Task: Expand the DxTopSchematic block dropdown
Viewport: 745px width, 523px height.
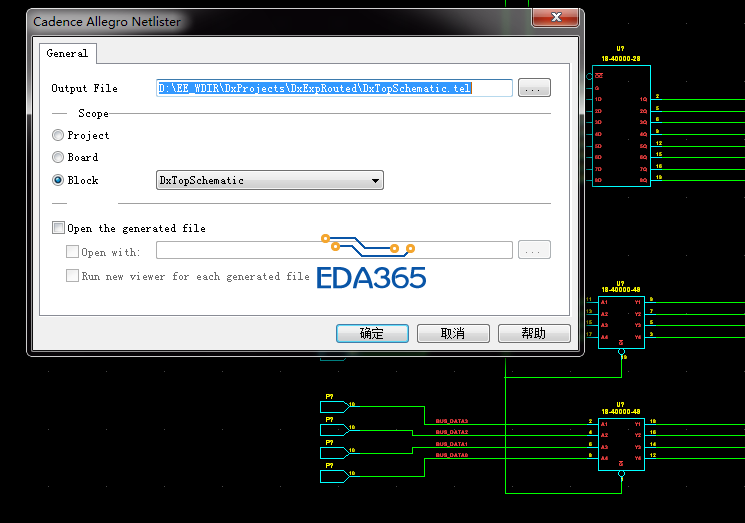Action: coord(270,181)
